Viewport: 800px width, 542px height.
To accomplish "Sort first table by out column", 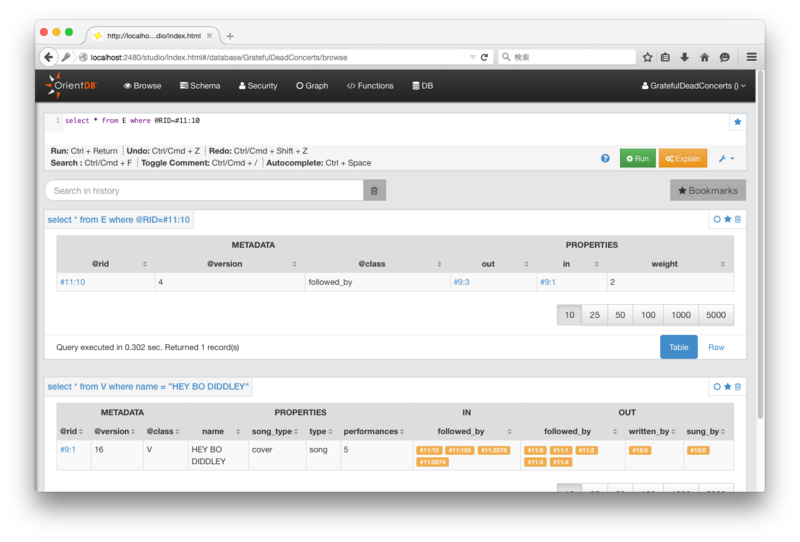I will tap(493, 264).
